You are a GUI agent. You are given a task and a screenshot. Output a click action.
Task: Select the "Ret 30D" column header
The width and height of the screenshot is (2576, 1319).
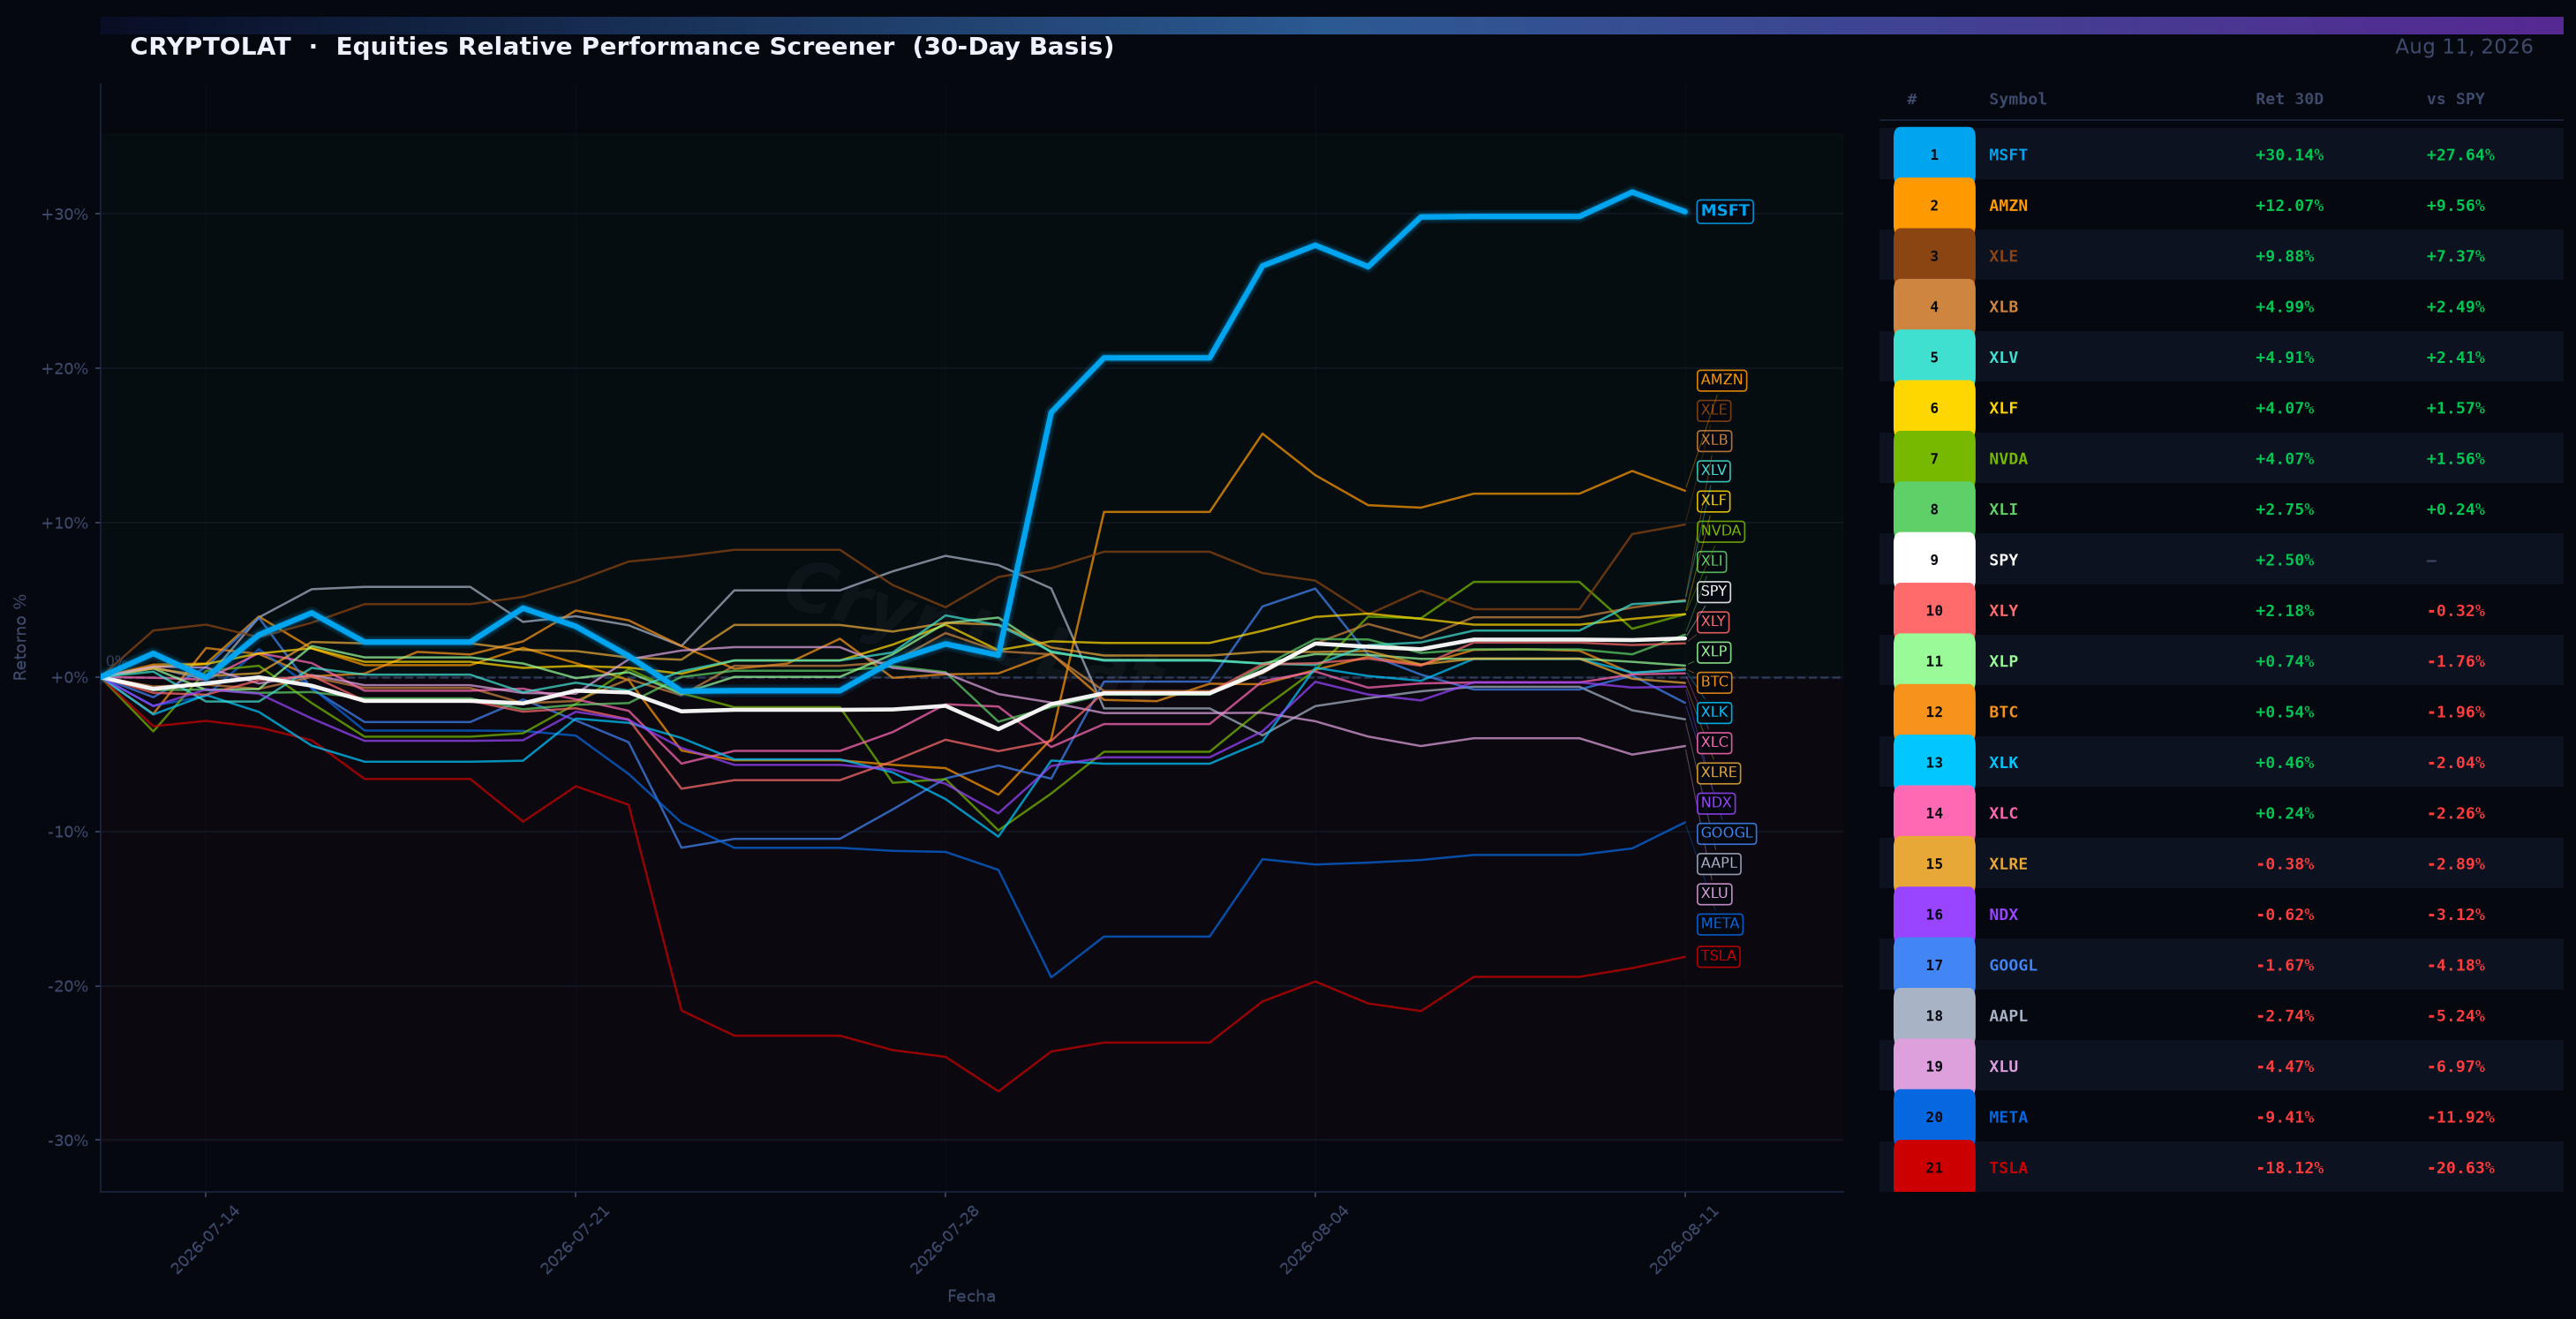coord(2289,99)
